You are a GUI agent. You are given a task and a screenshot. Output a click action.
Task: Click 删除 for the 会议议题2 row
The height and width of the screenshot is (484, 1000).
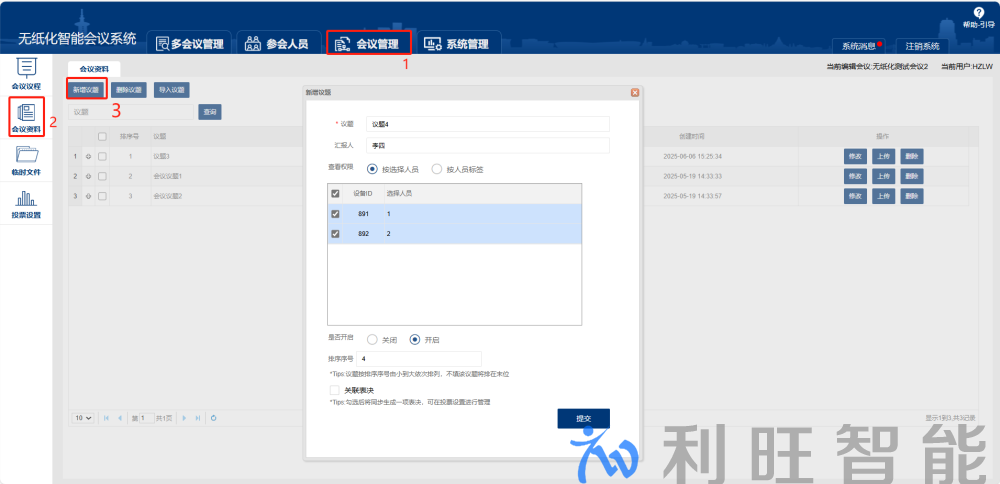912,196
